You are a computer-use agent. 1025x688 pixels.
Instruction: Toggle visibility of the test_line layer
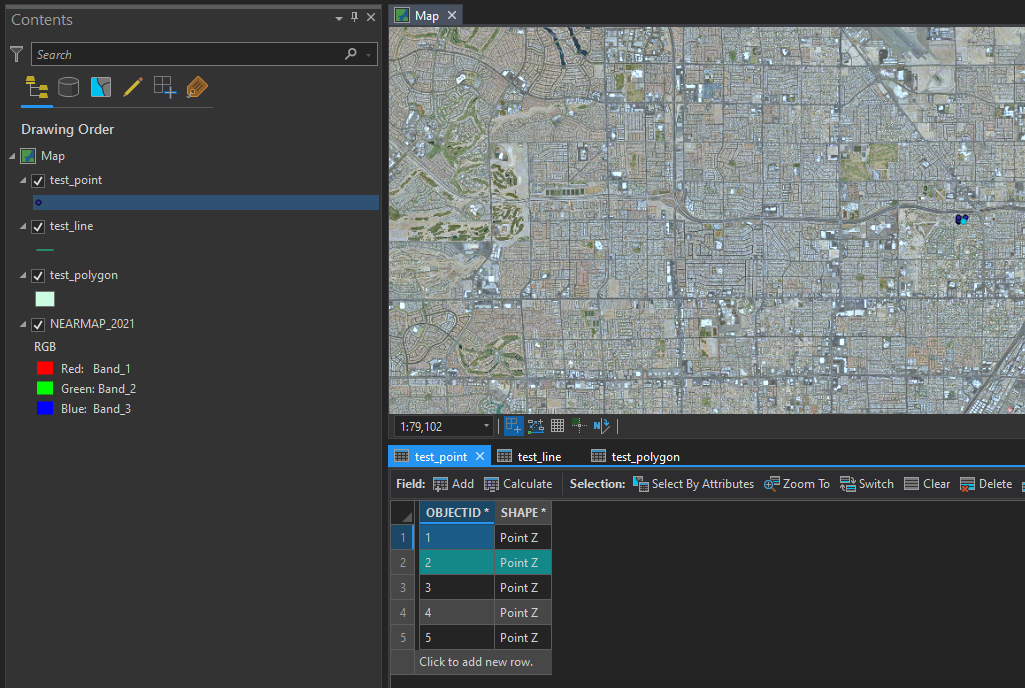[x=37, y=226]
